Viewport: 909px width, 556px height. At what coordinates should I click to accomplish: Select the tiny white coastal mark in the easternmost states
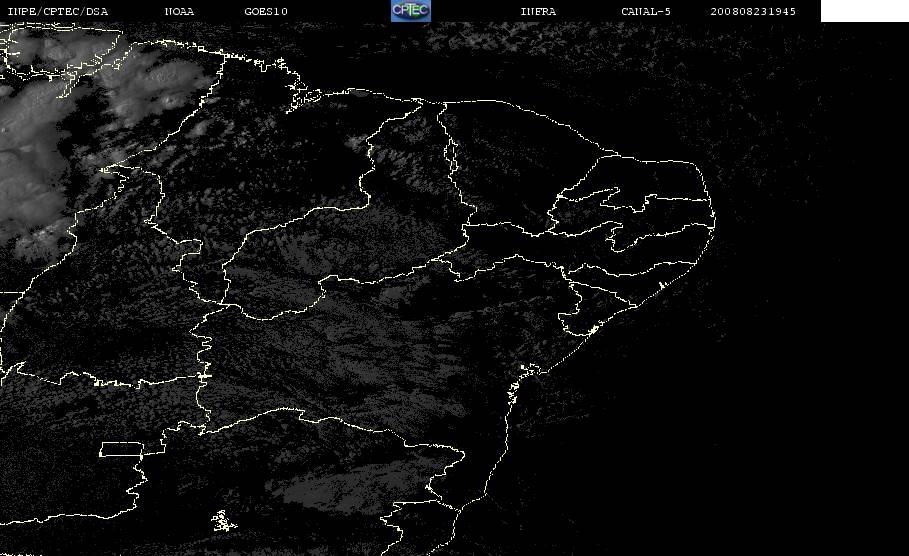[x=661, y=285]
